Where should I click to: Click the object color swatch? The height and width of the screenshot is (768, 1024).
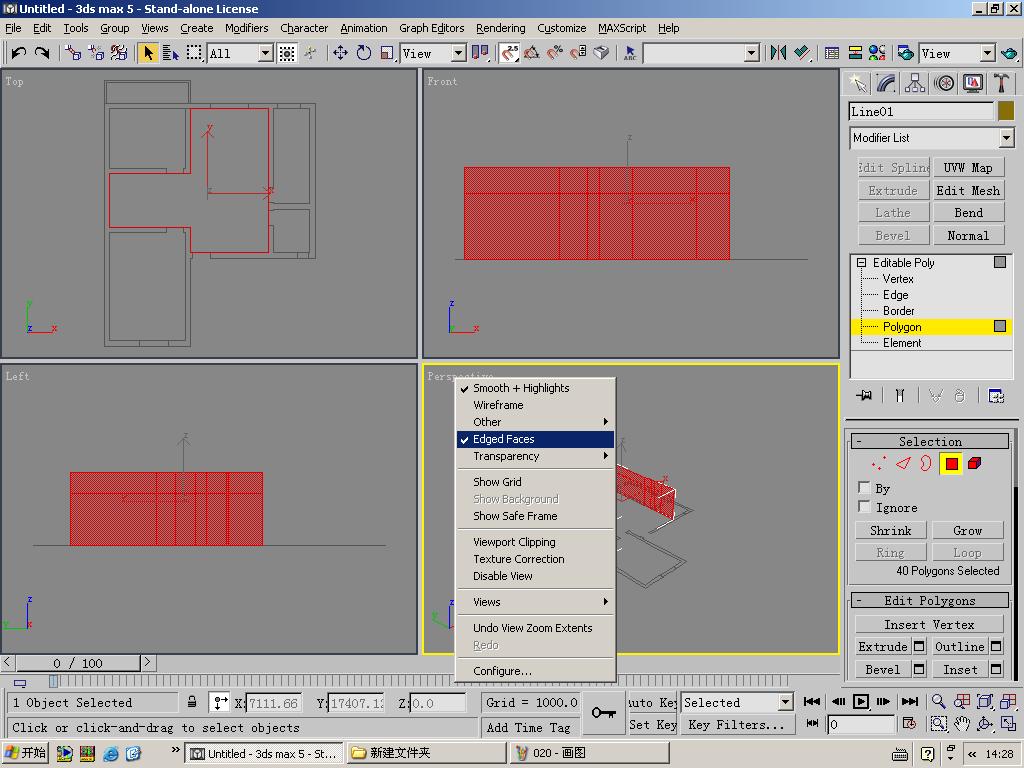[x=1006, y=111]
